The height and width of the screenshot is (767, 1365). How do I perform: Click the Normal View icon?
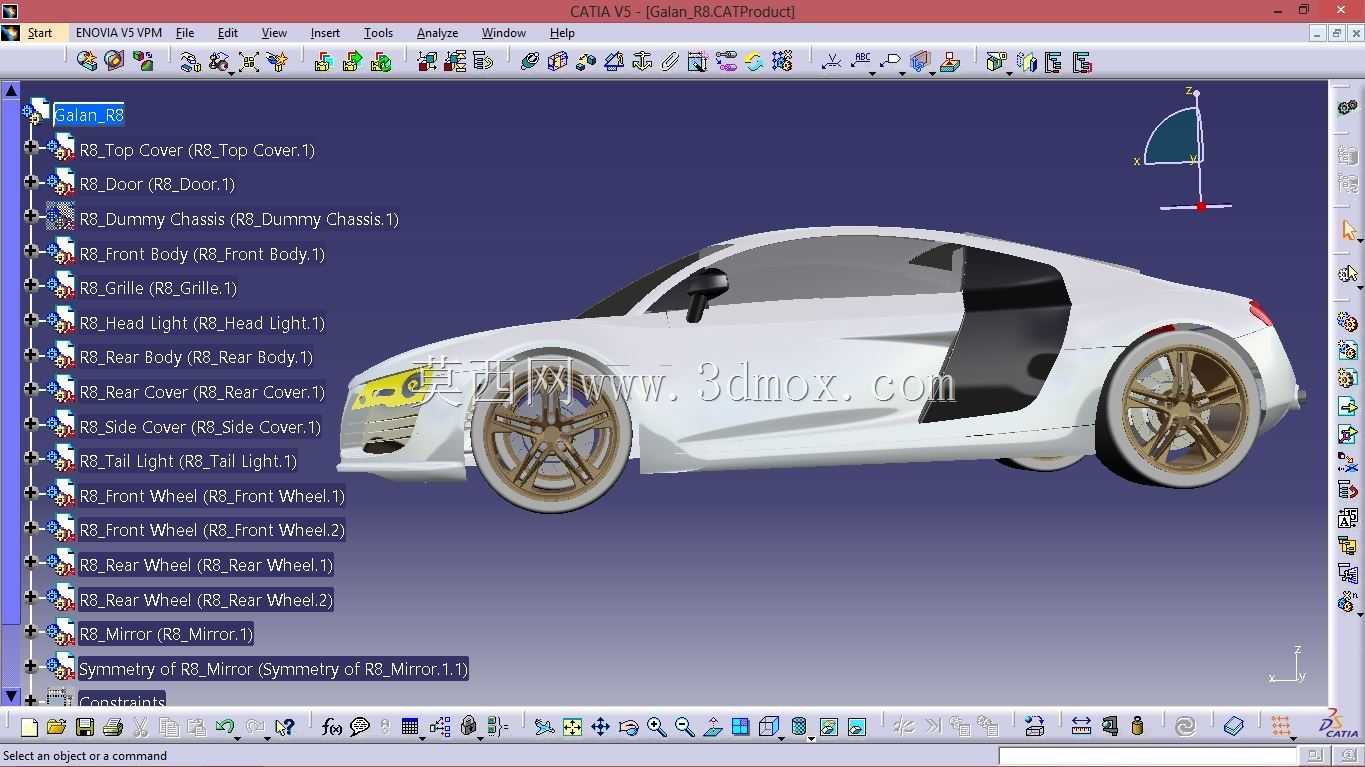tap(712, 727)
